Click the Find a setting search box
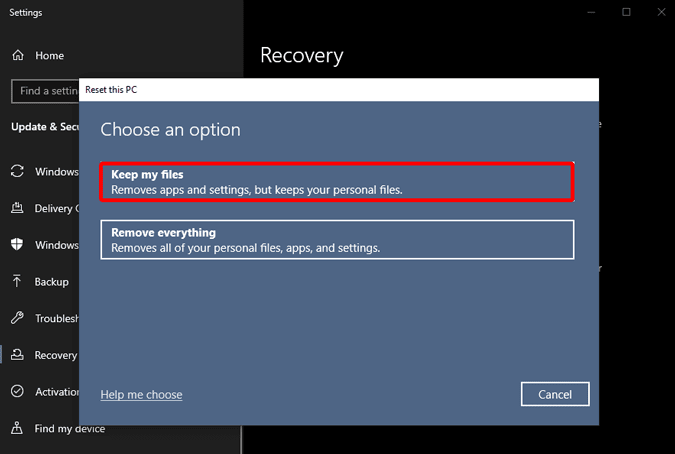This screenshot has width=675, height=454. 45,91
